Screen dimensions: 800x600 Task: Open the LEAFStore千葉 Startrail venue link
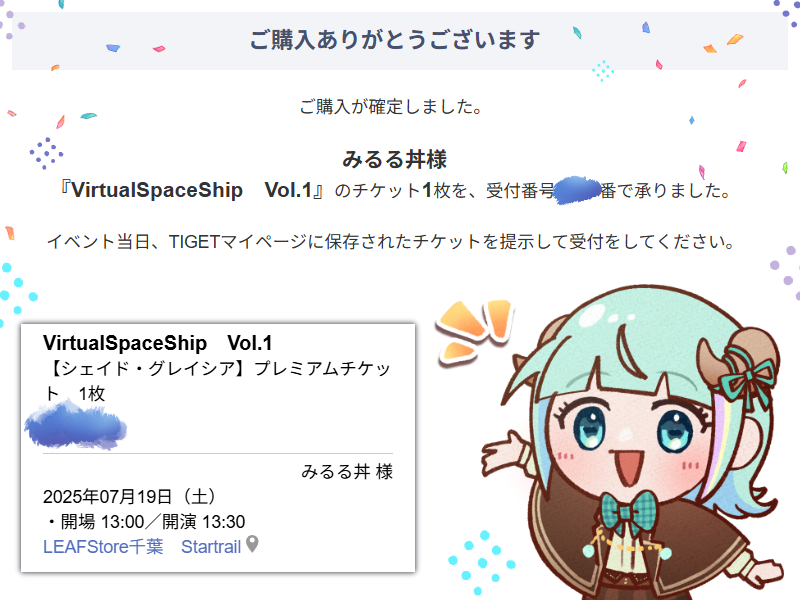(x=142, y=547)
